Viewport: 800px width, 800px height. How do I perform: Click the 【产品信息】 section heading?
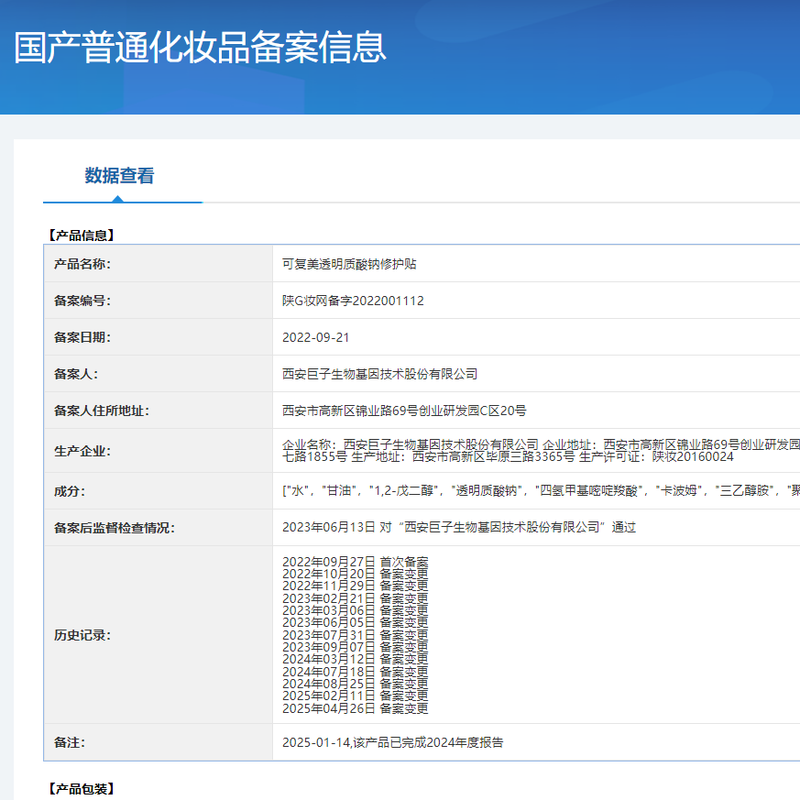click(82, 236)
